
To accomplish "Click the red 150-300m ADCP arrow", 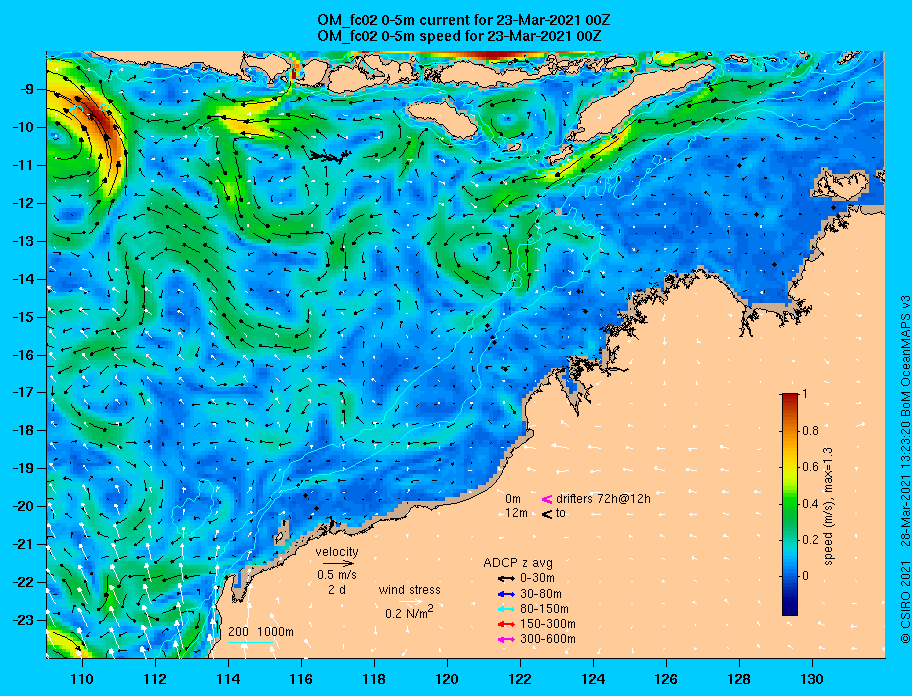I will (506, 624).
